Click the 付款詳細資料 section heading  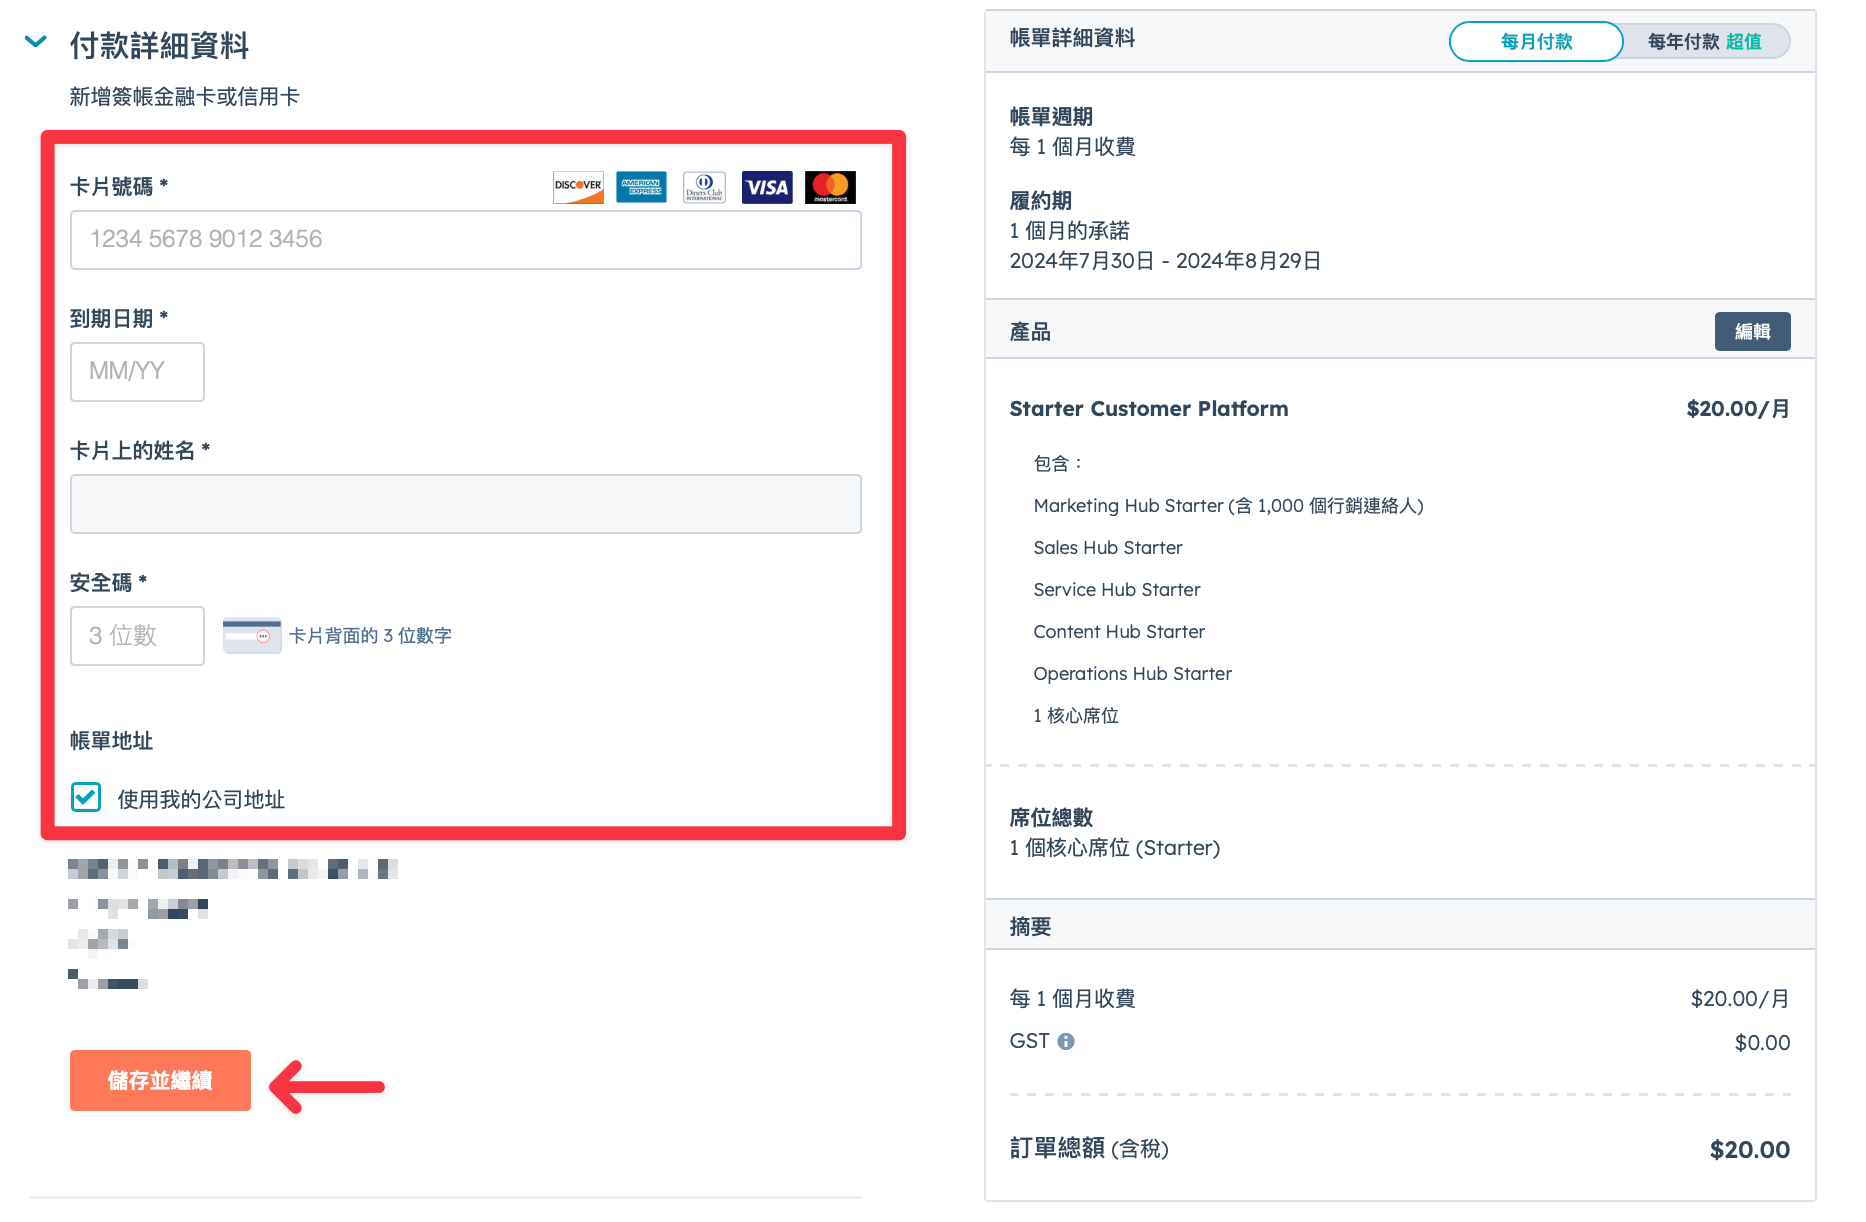tap(159, 45)
